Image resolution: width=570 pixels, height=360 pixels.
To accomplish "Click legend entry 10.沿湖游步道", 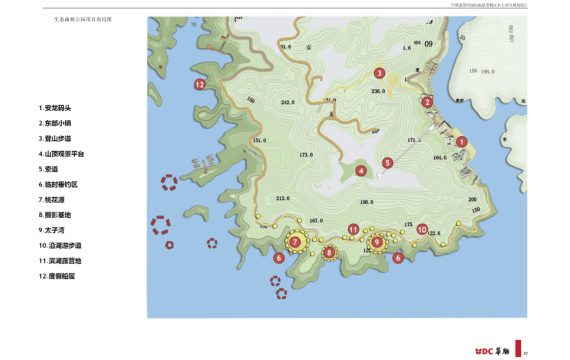I will coord(60,246).
